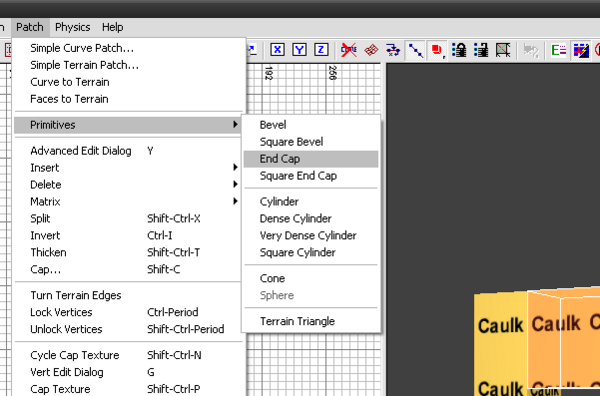Image resolution: width=600 pixels, height=396 pixels.
Task: Select Curve to Terrain
Action: pyautogui.click(x=129, y=82)
